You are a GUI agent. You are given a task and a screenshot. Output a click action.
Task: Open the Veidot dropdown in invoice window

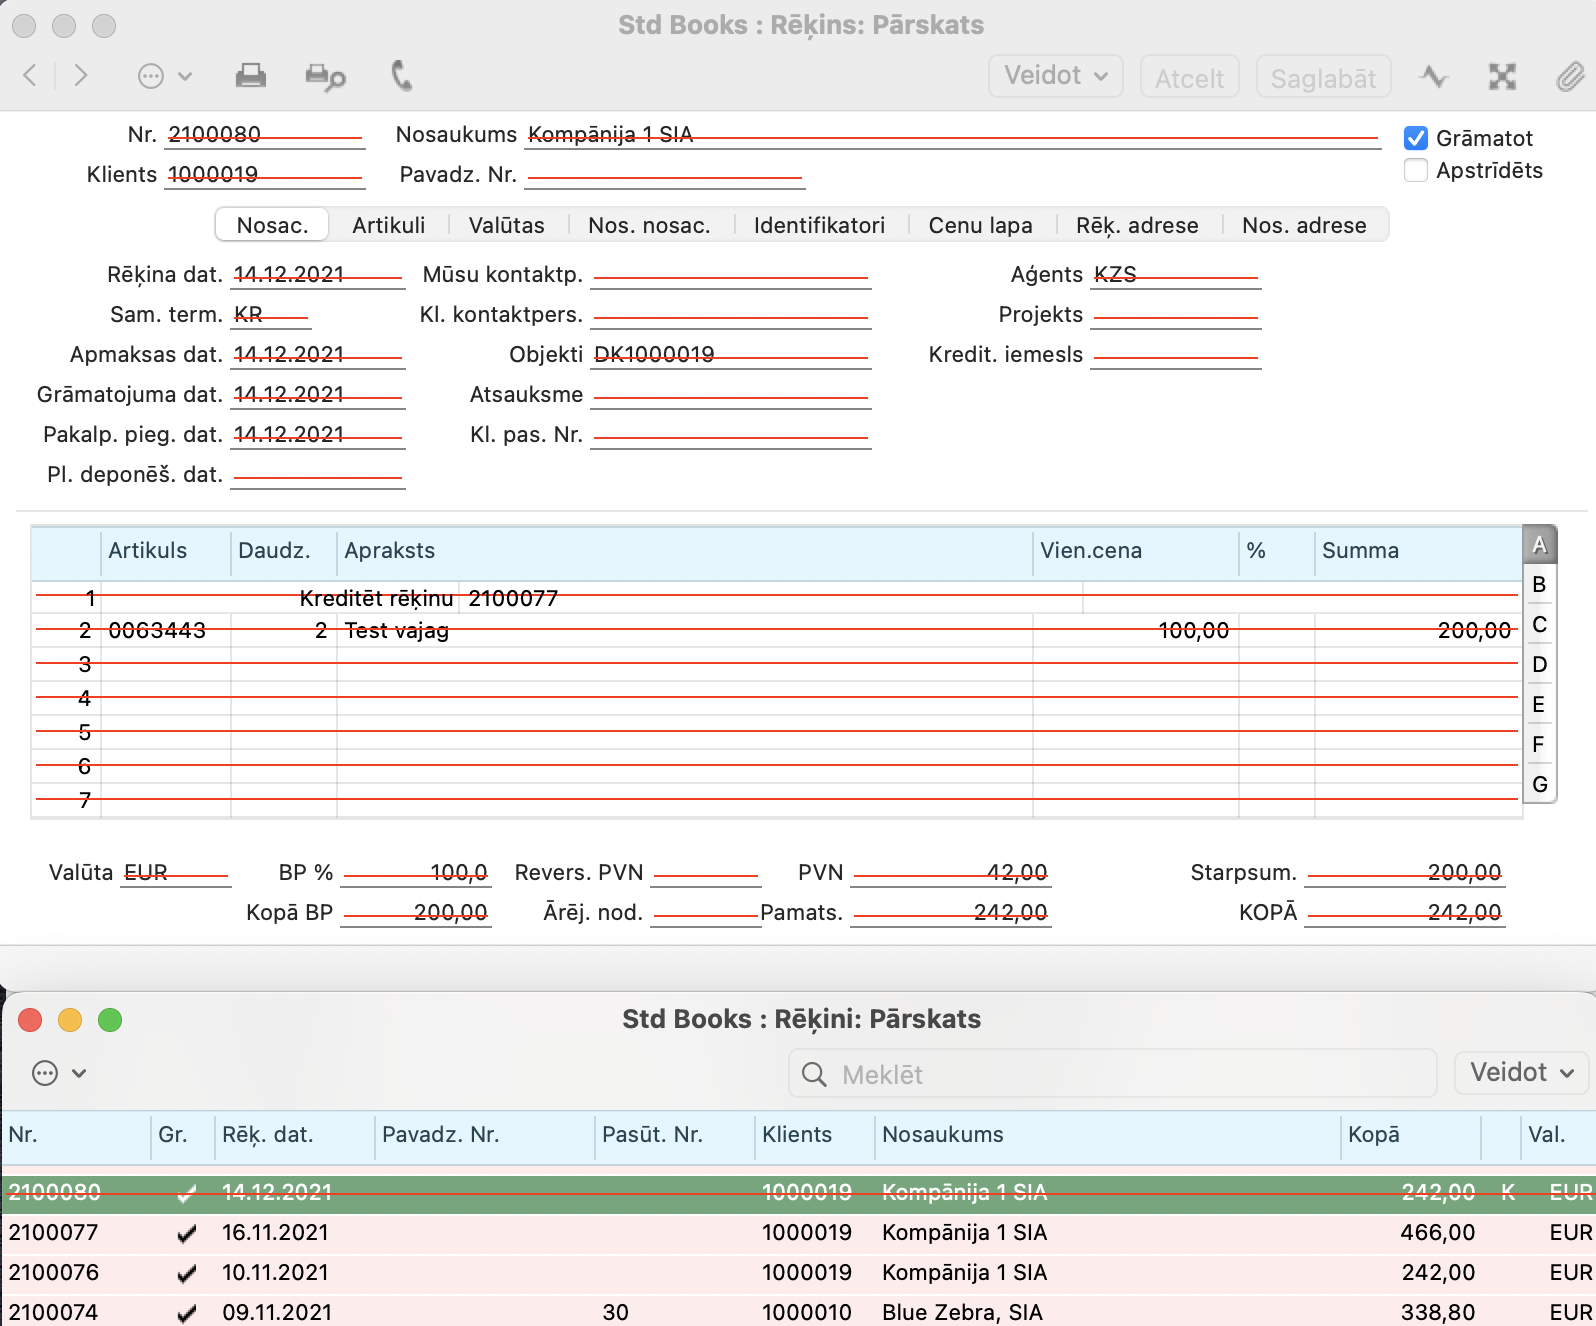pos(1055,76)
